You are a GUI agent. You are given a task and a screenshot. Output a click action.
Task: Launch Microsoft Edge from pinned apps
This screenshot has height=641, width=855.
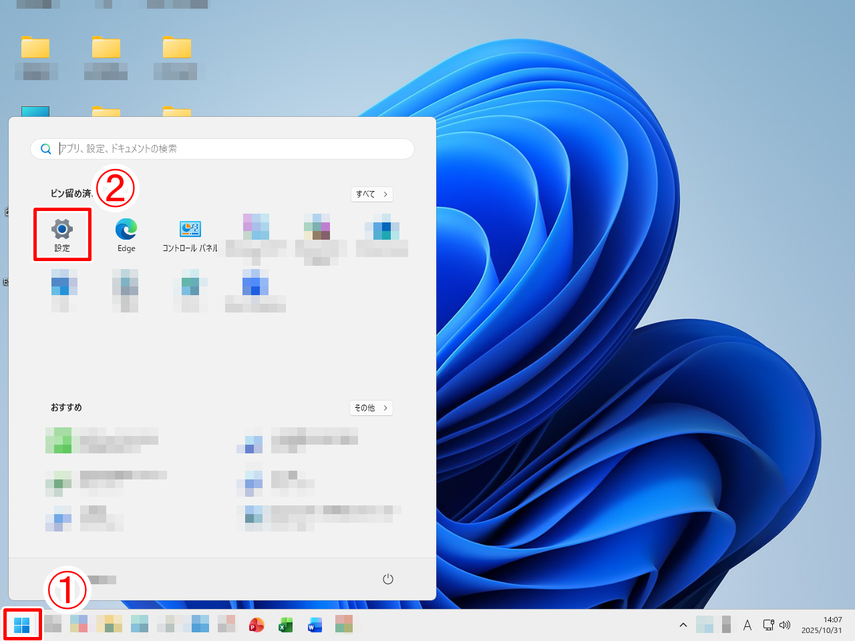[126, 232]
